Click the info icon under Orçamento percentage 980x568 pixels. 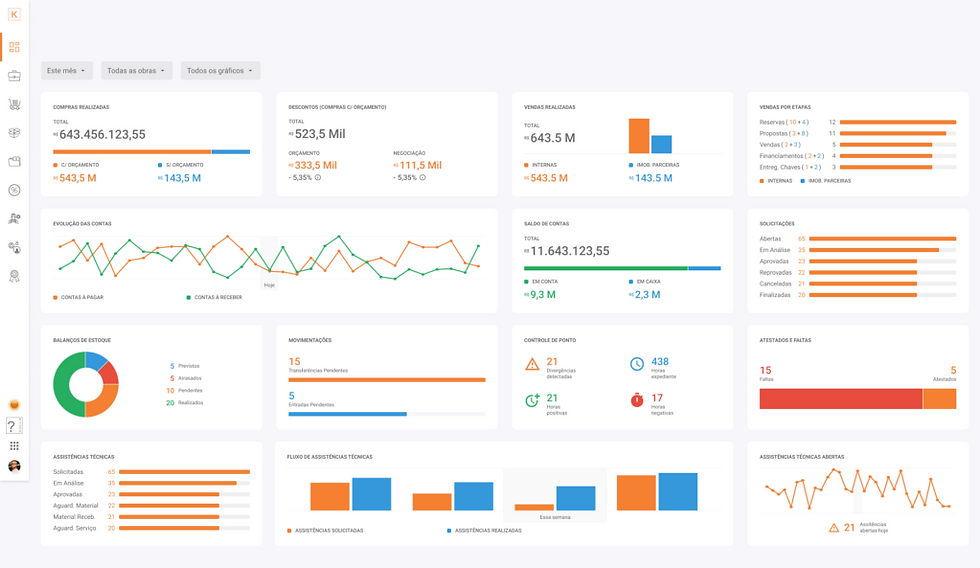318,177
